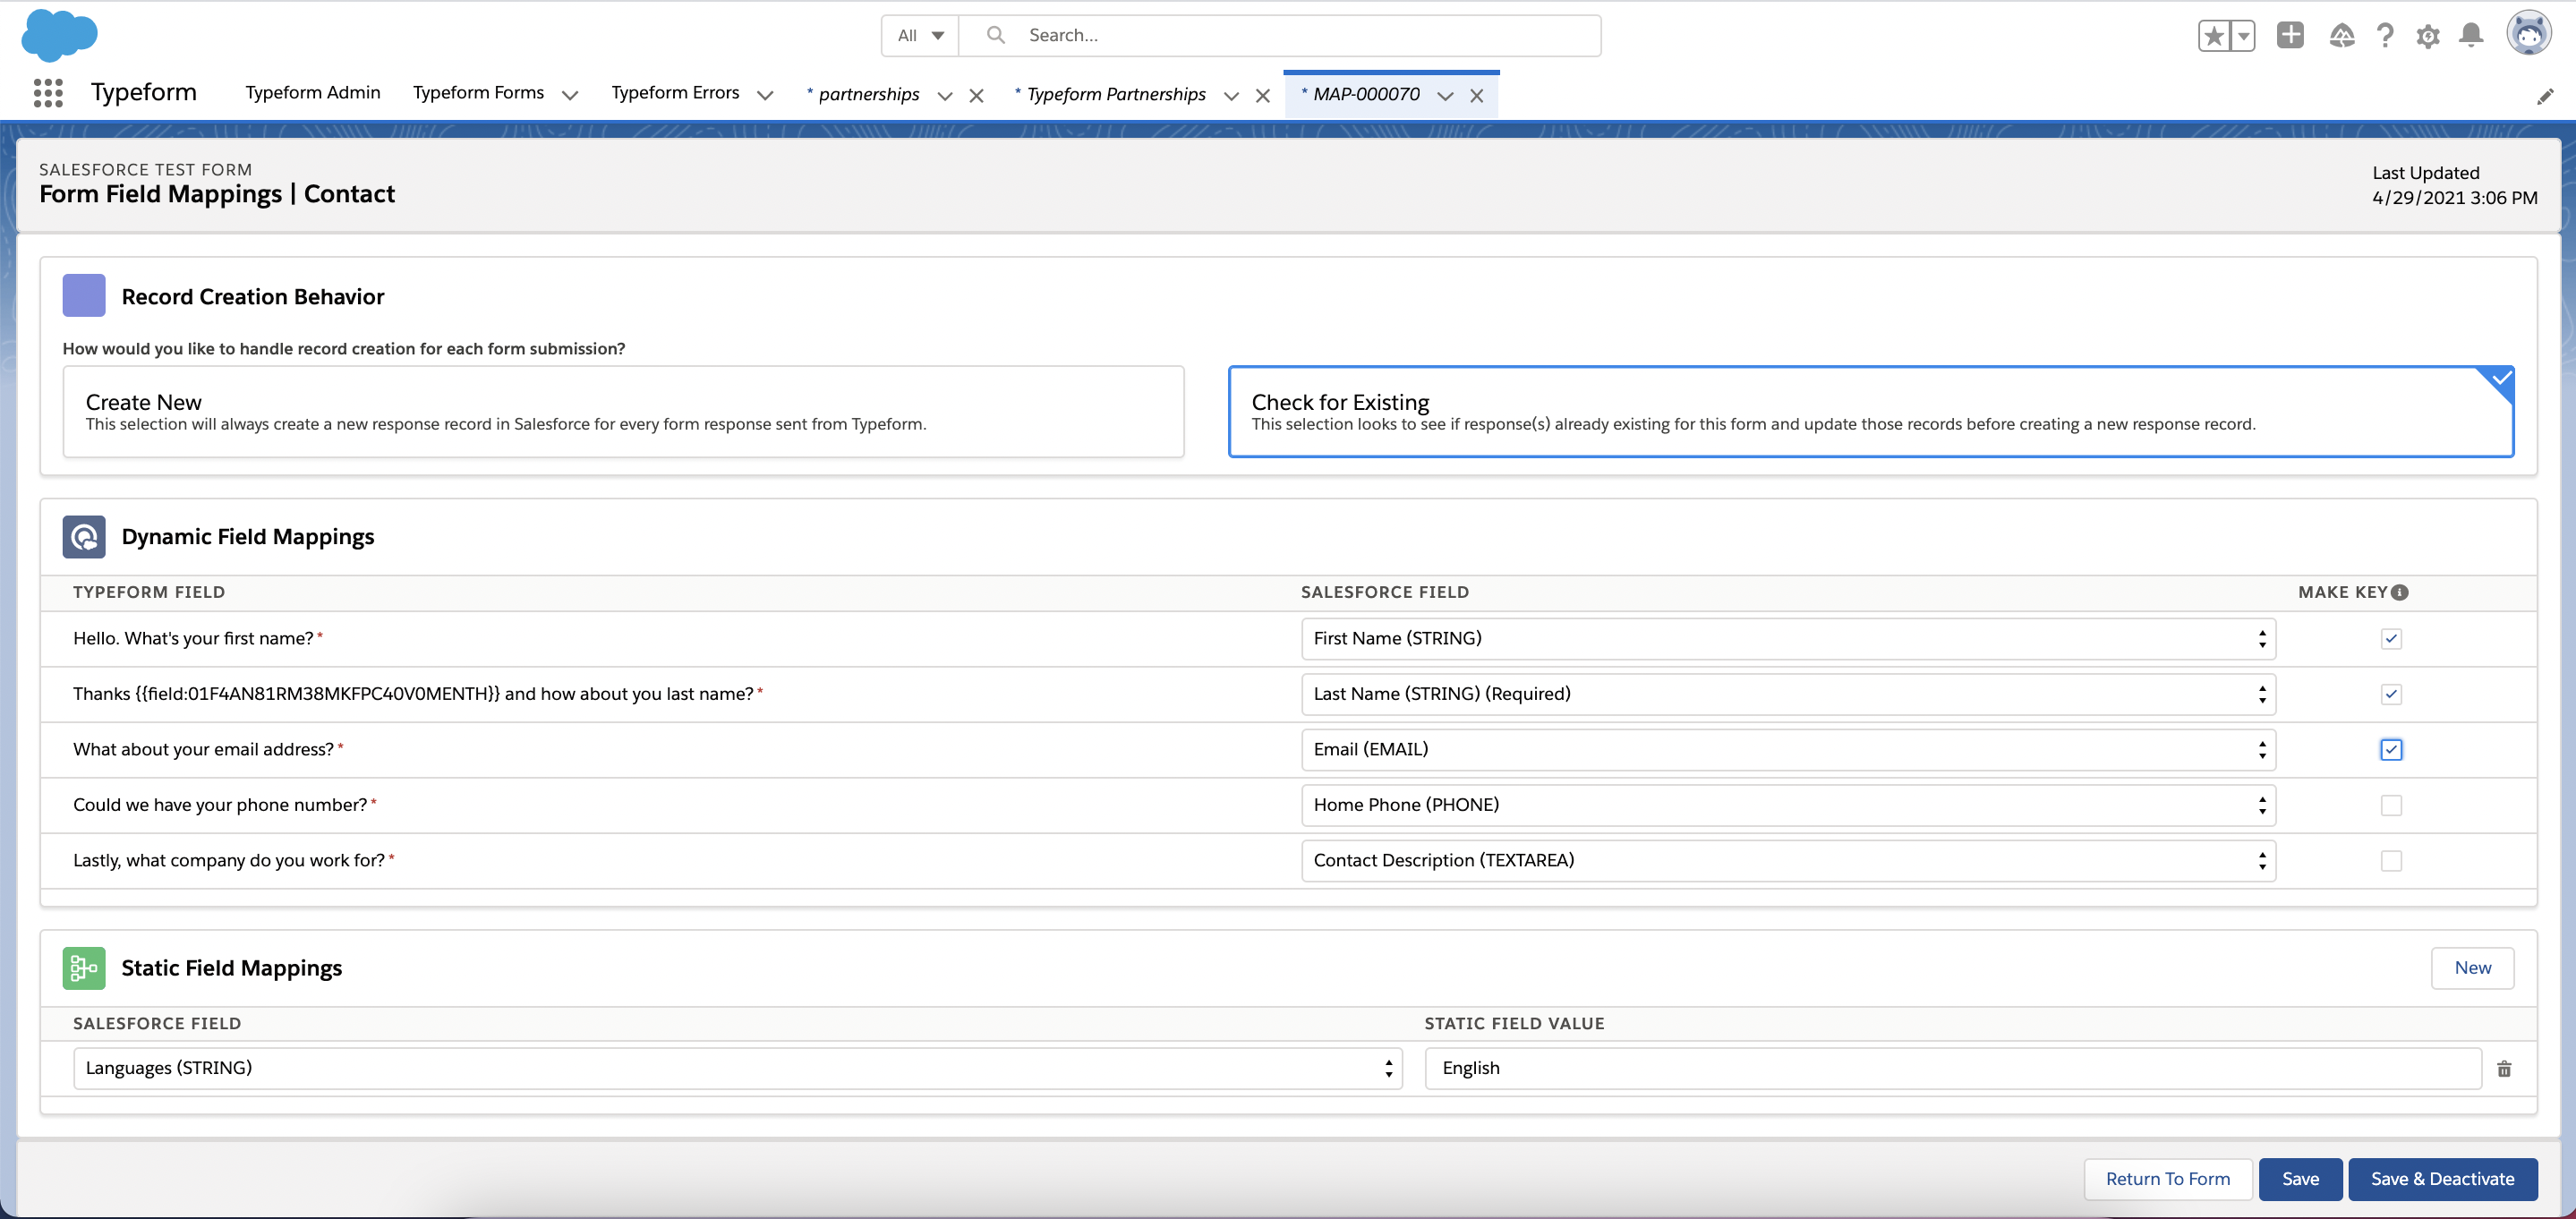This screenshot has height=1219, width=2576.
Task: Click New in Static Field Mappings
Action: [x=2472, y=968]
